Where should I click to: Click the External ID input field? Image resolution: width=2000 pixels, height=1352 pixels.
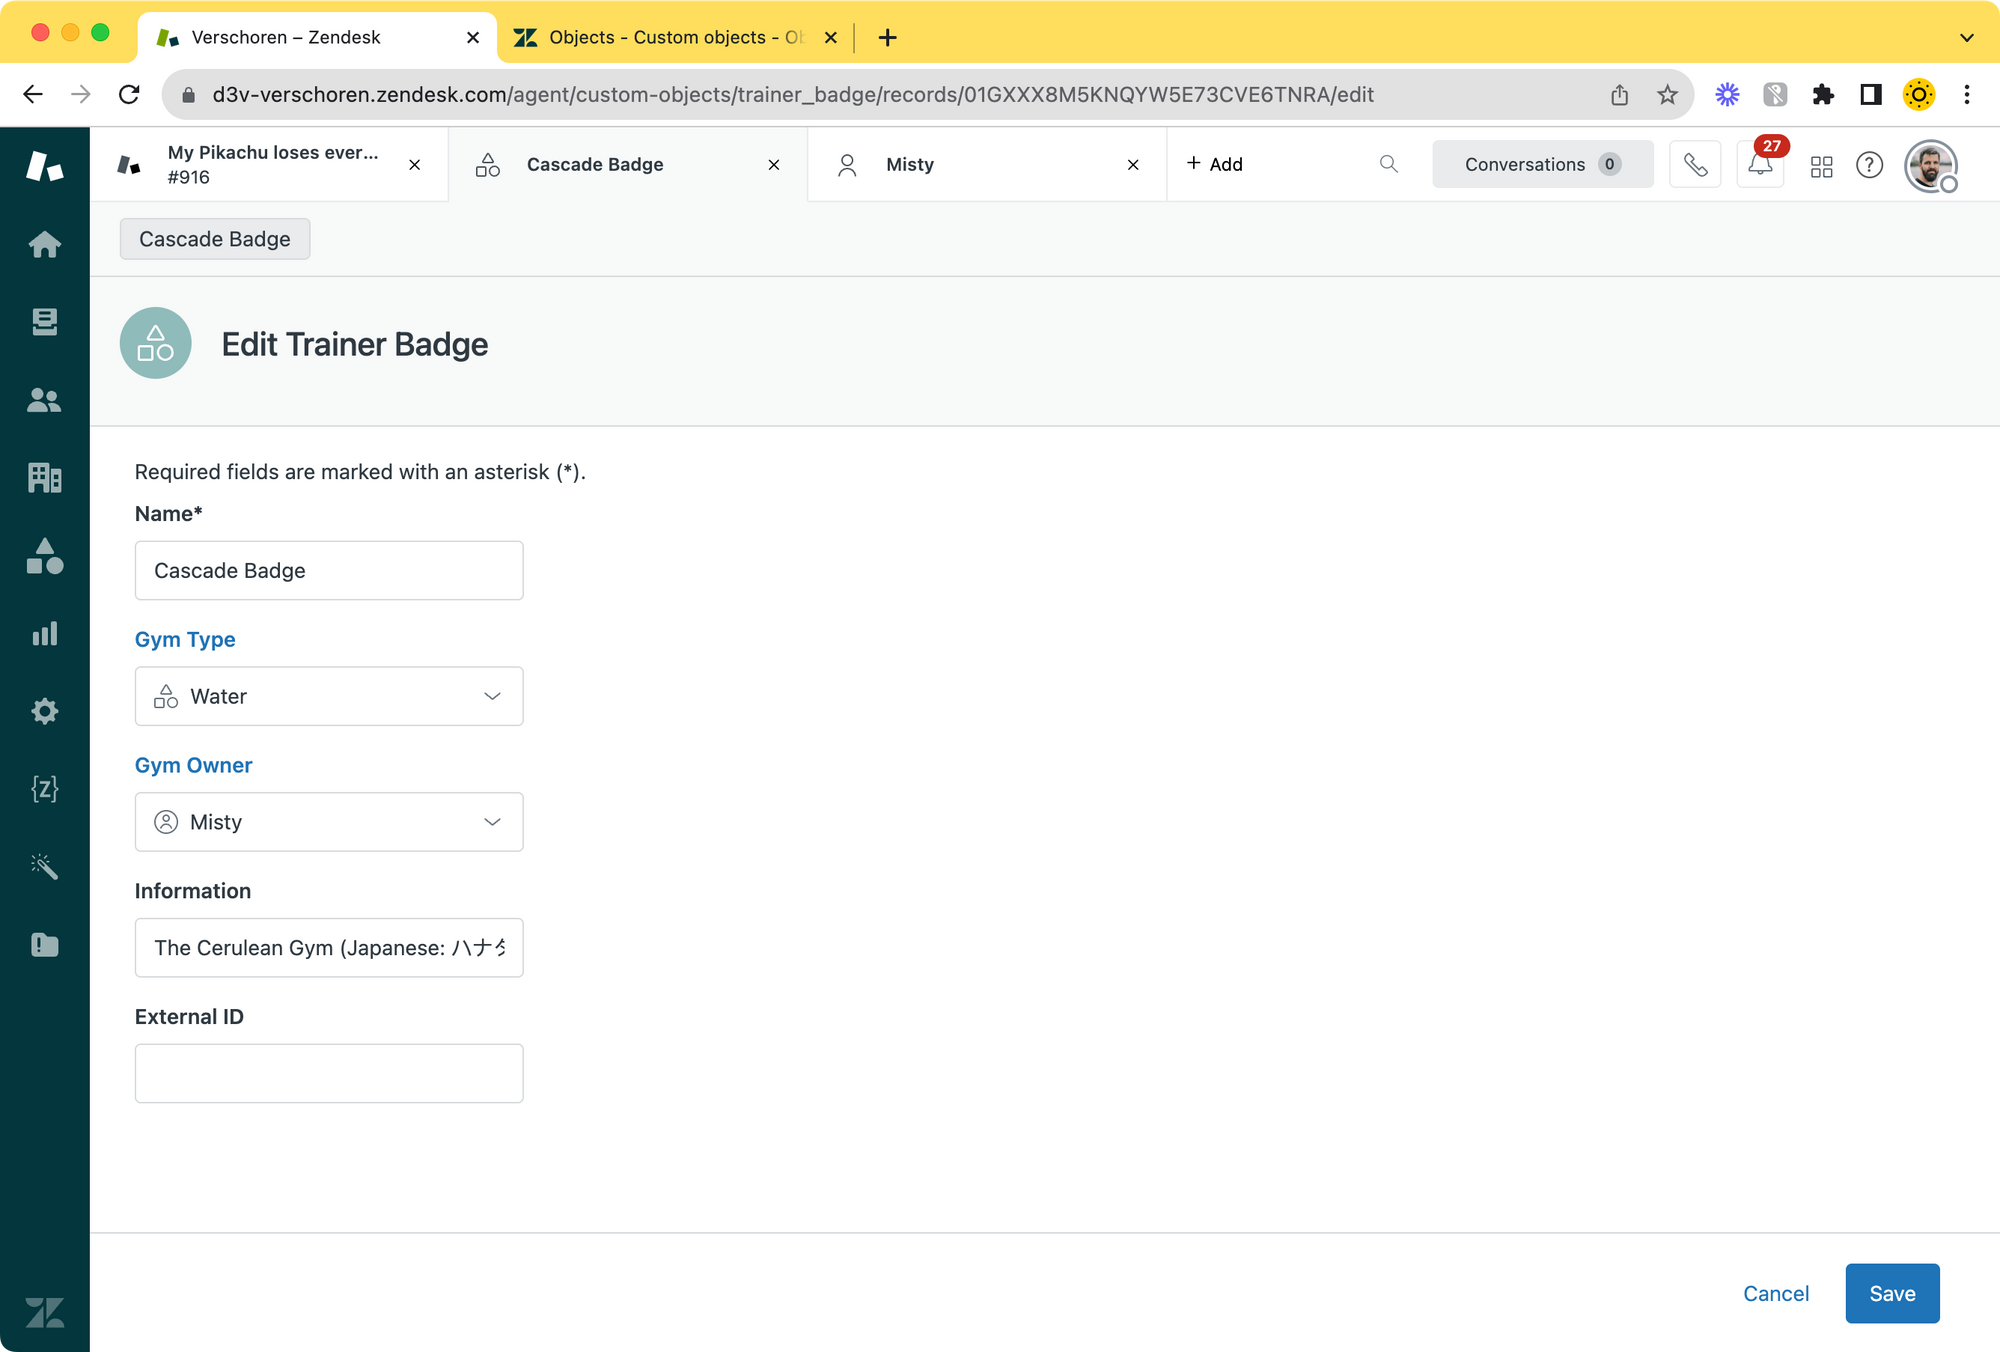[329, 1073]
